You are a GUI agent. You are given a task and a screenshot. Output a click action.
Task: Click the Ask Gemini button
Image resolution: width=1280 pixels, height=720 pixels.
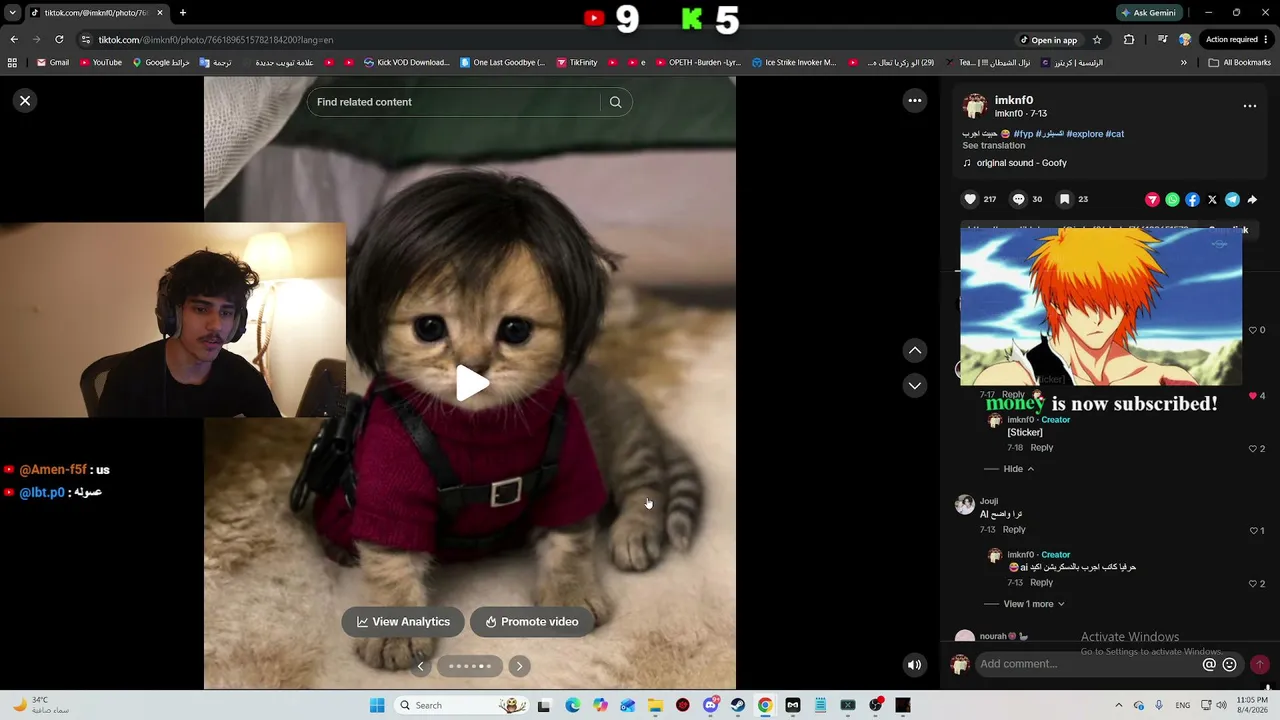(1148, 13)
